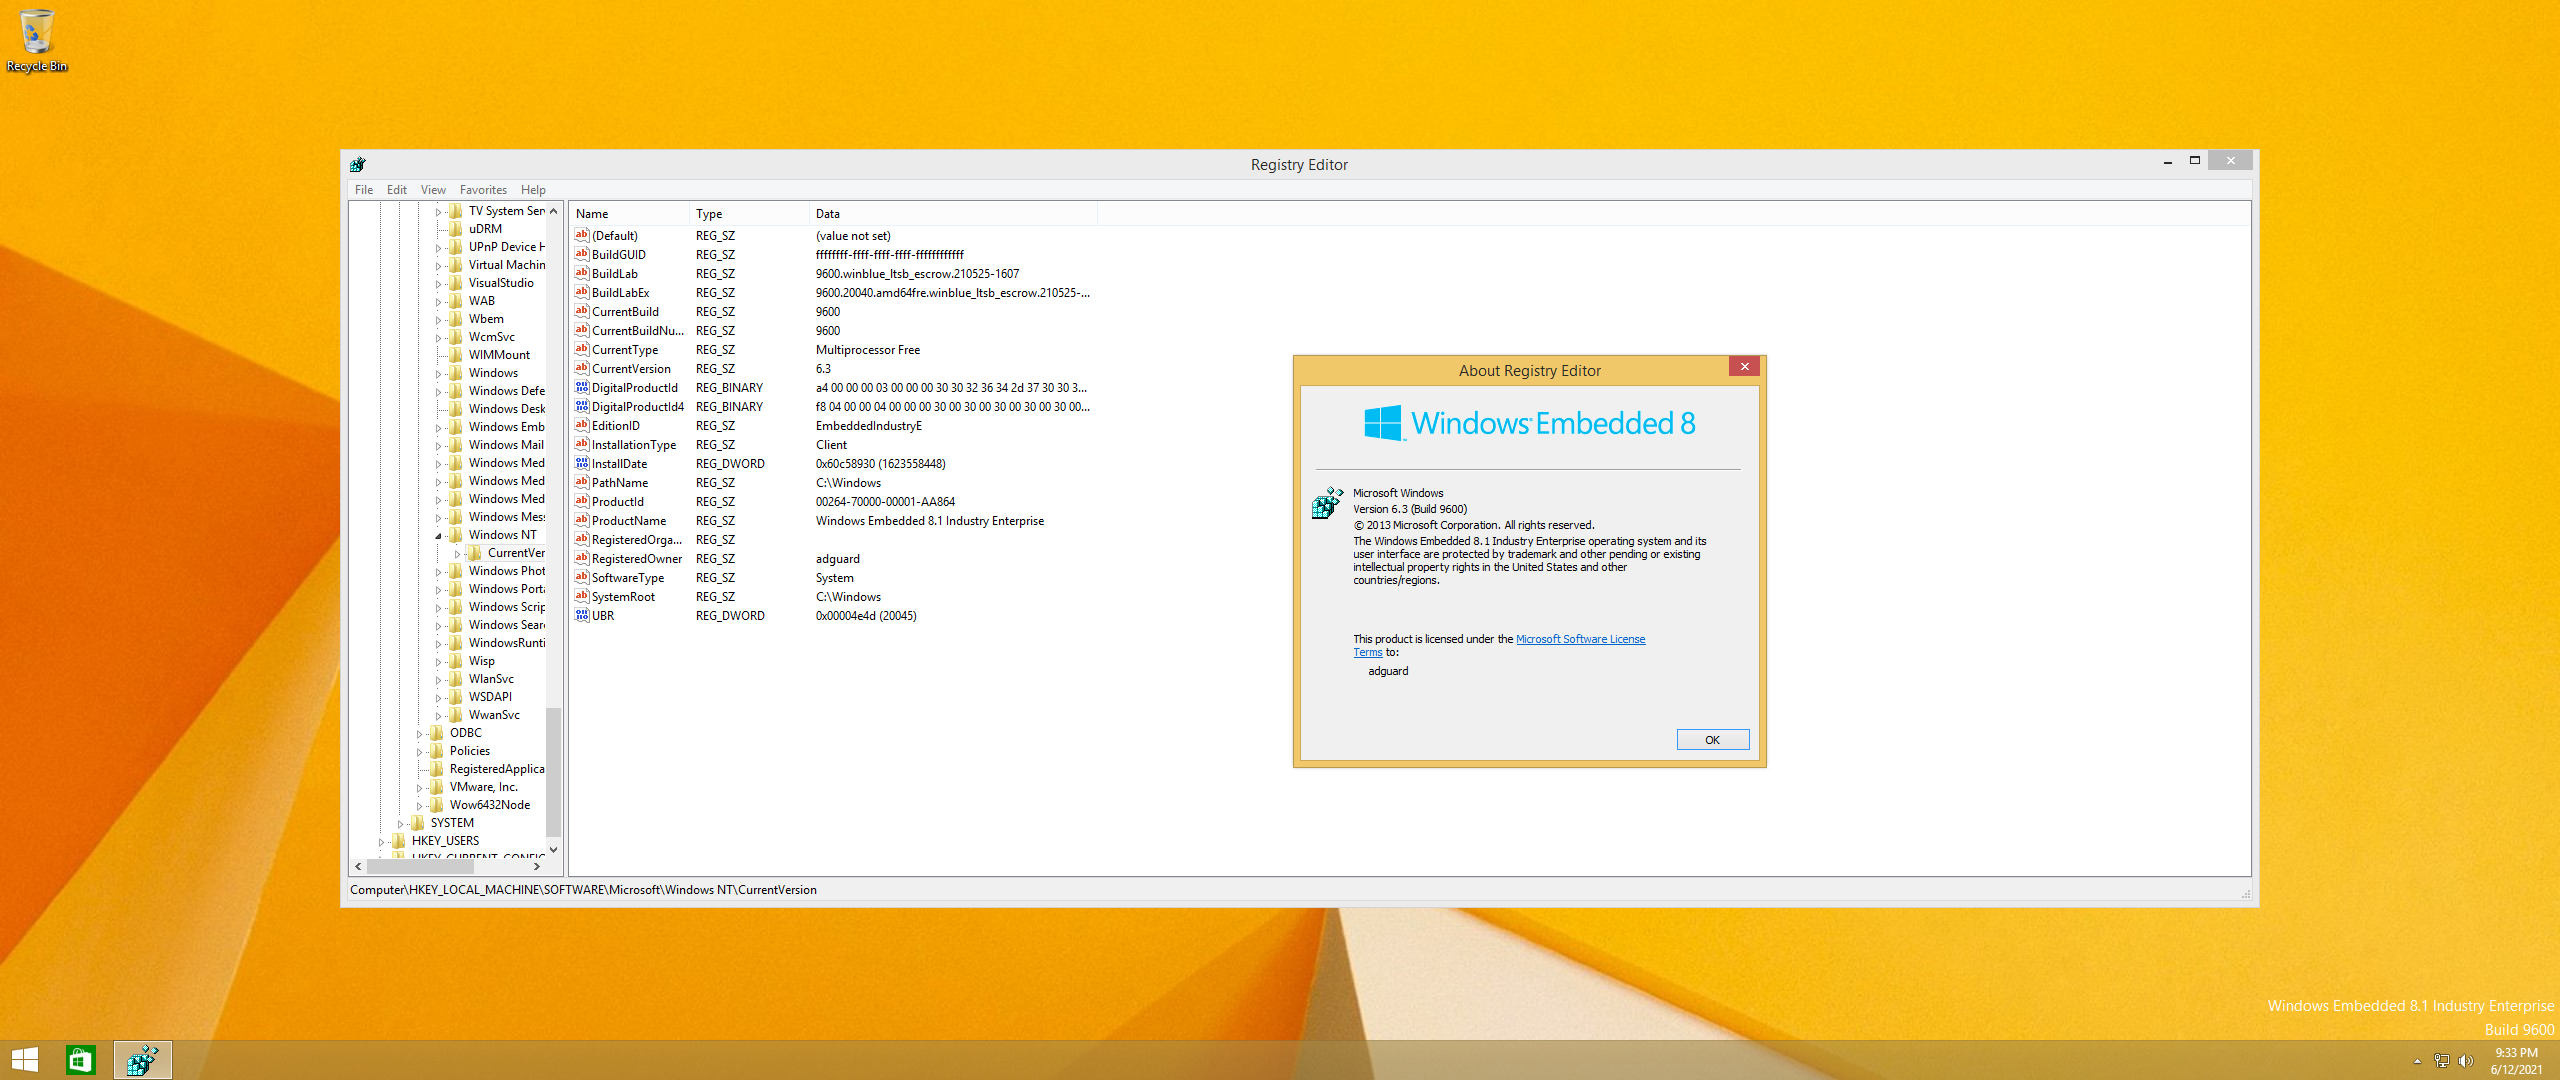Expand the Wisp tree node

438,662
